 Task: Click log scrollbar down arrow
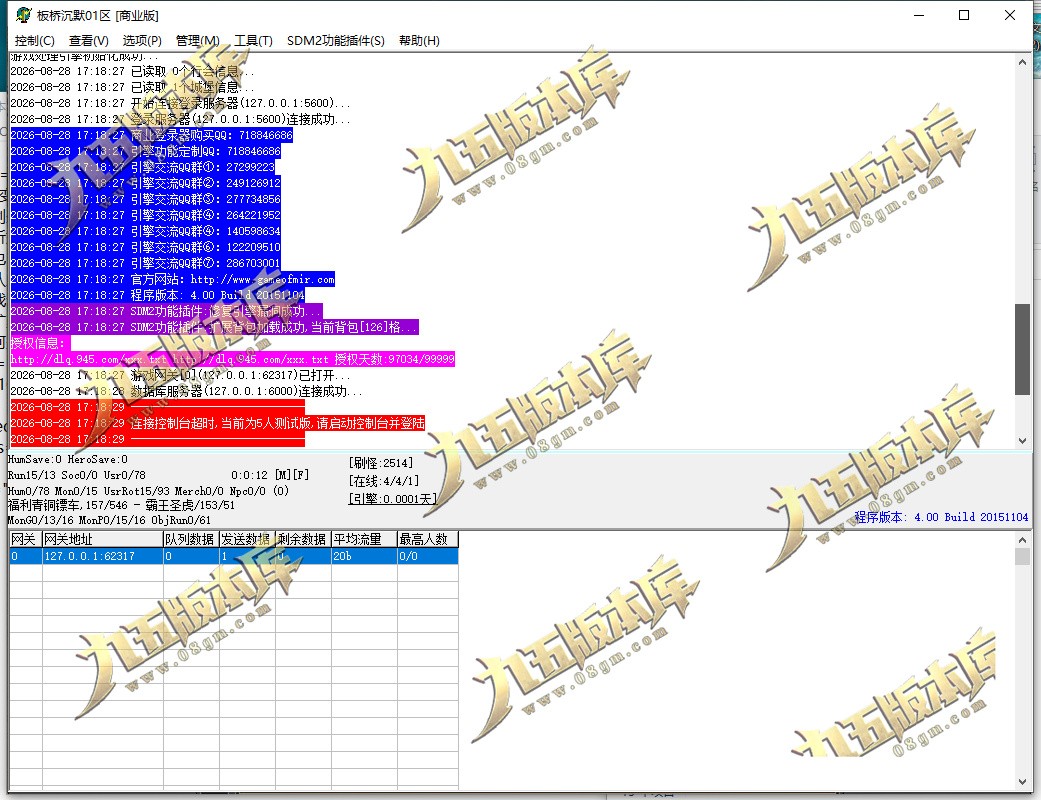1022,441
